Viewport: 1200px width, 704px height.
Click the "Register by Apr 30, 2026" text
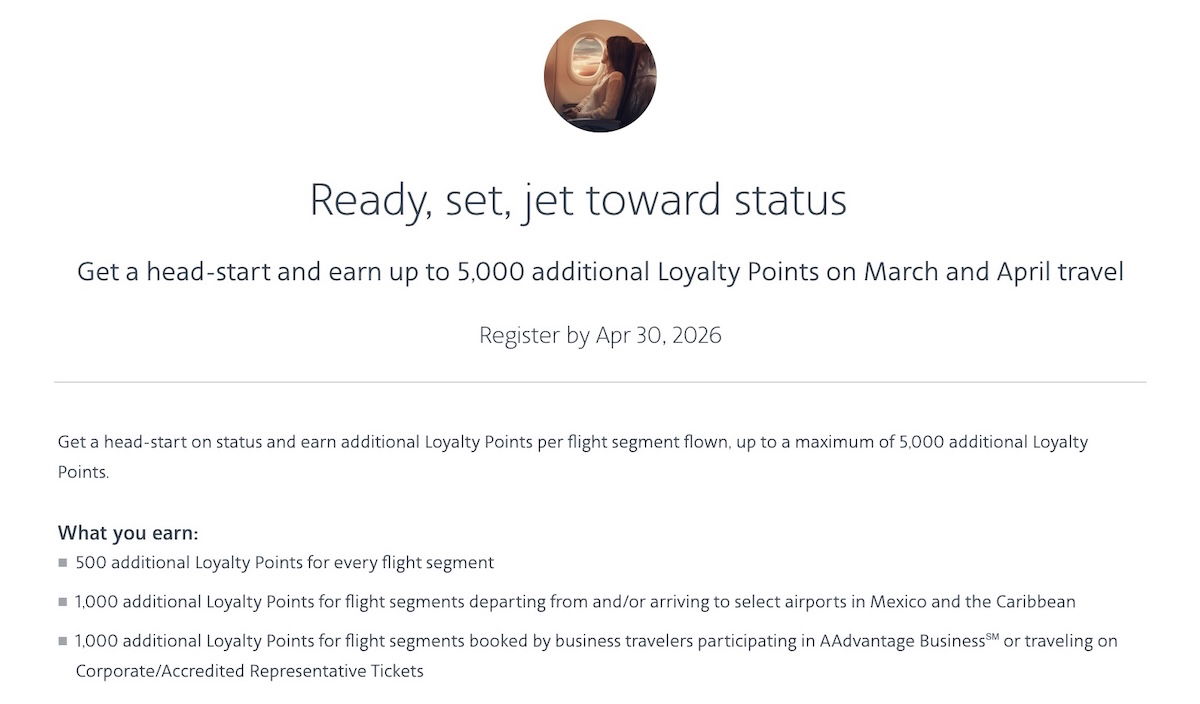click(x=600, y=335)
